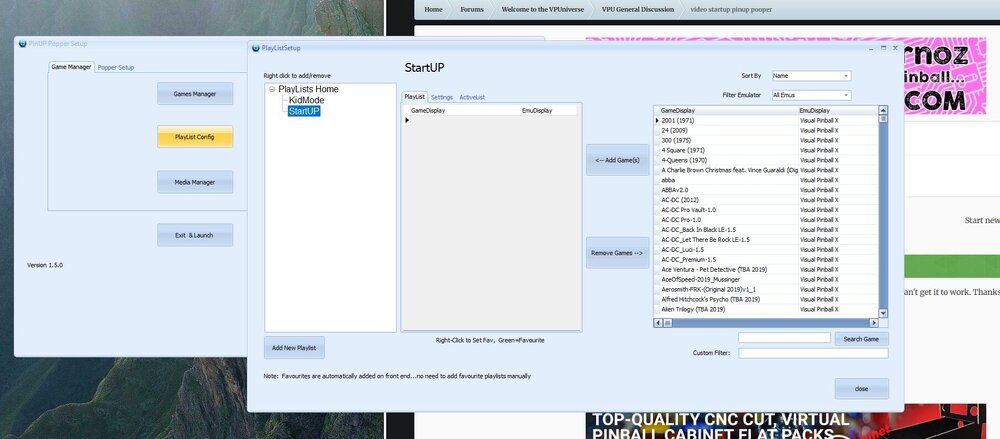The image size is (1000, 439).
Task: Click the Forums breadcrumb link
Action: [472, 10]
